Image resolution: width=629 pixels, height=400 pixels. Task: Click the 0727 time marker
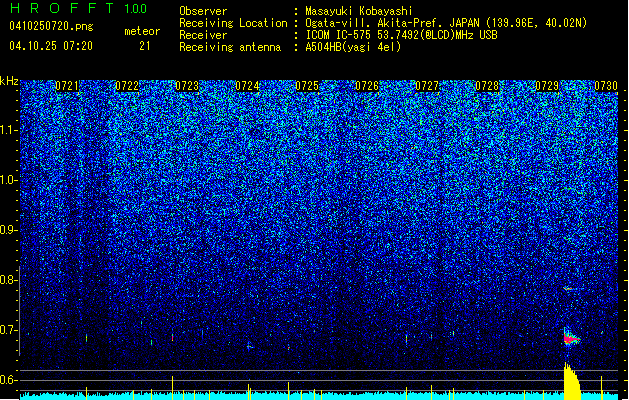point(427,86)
